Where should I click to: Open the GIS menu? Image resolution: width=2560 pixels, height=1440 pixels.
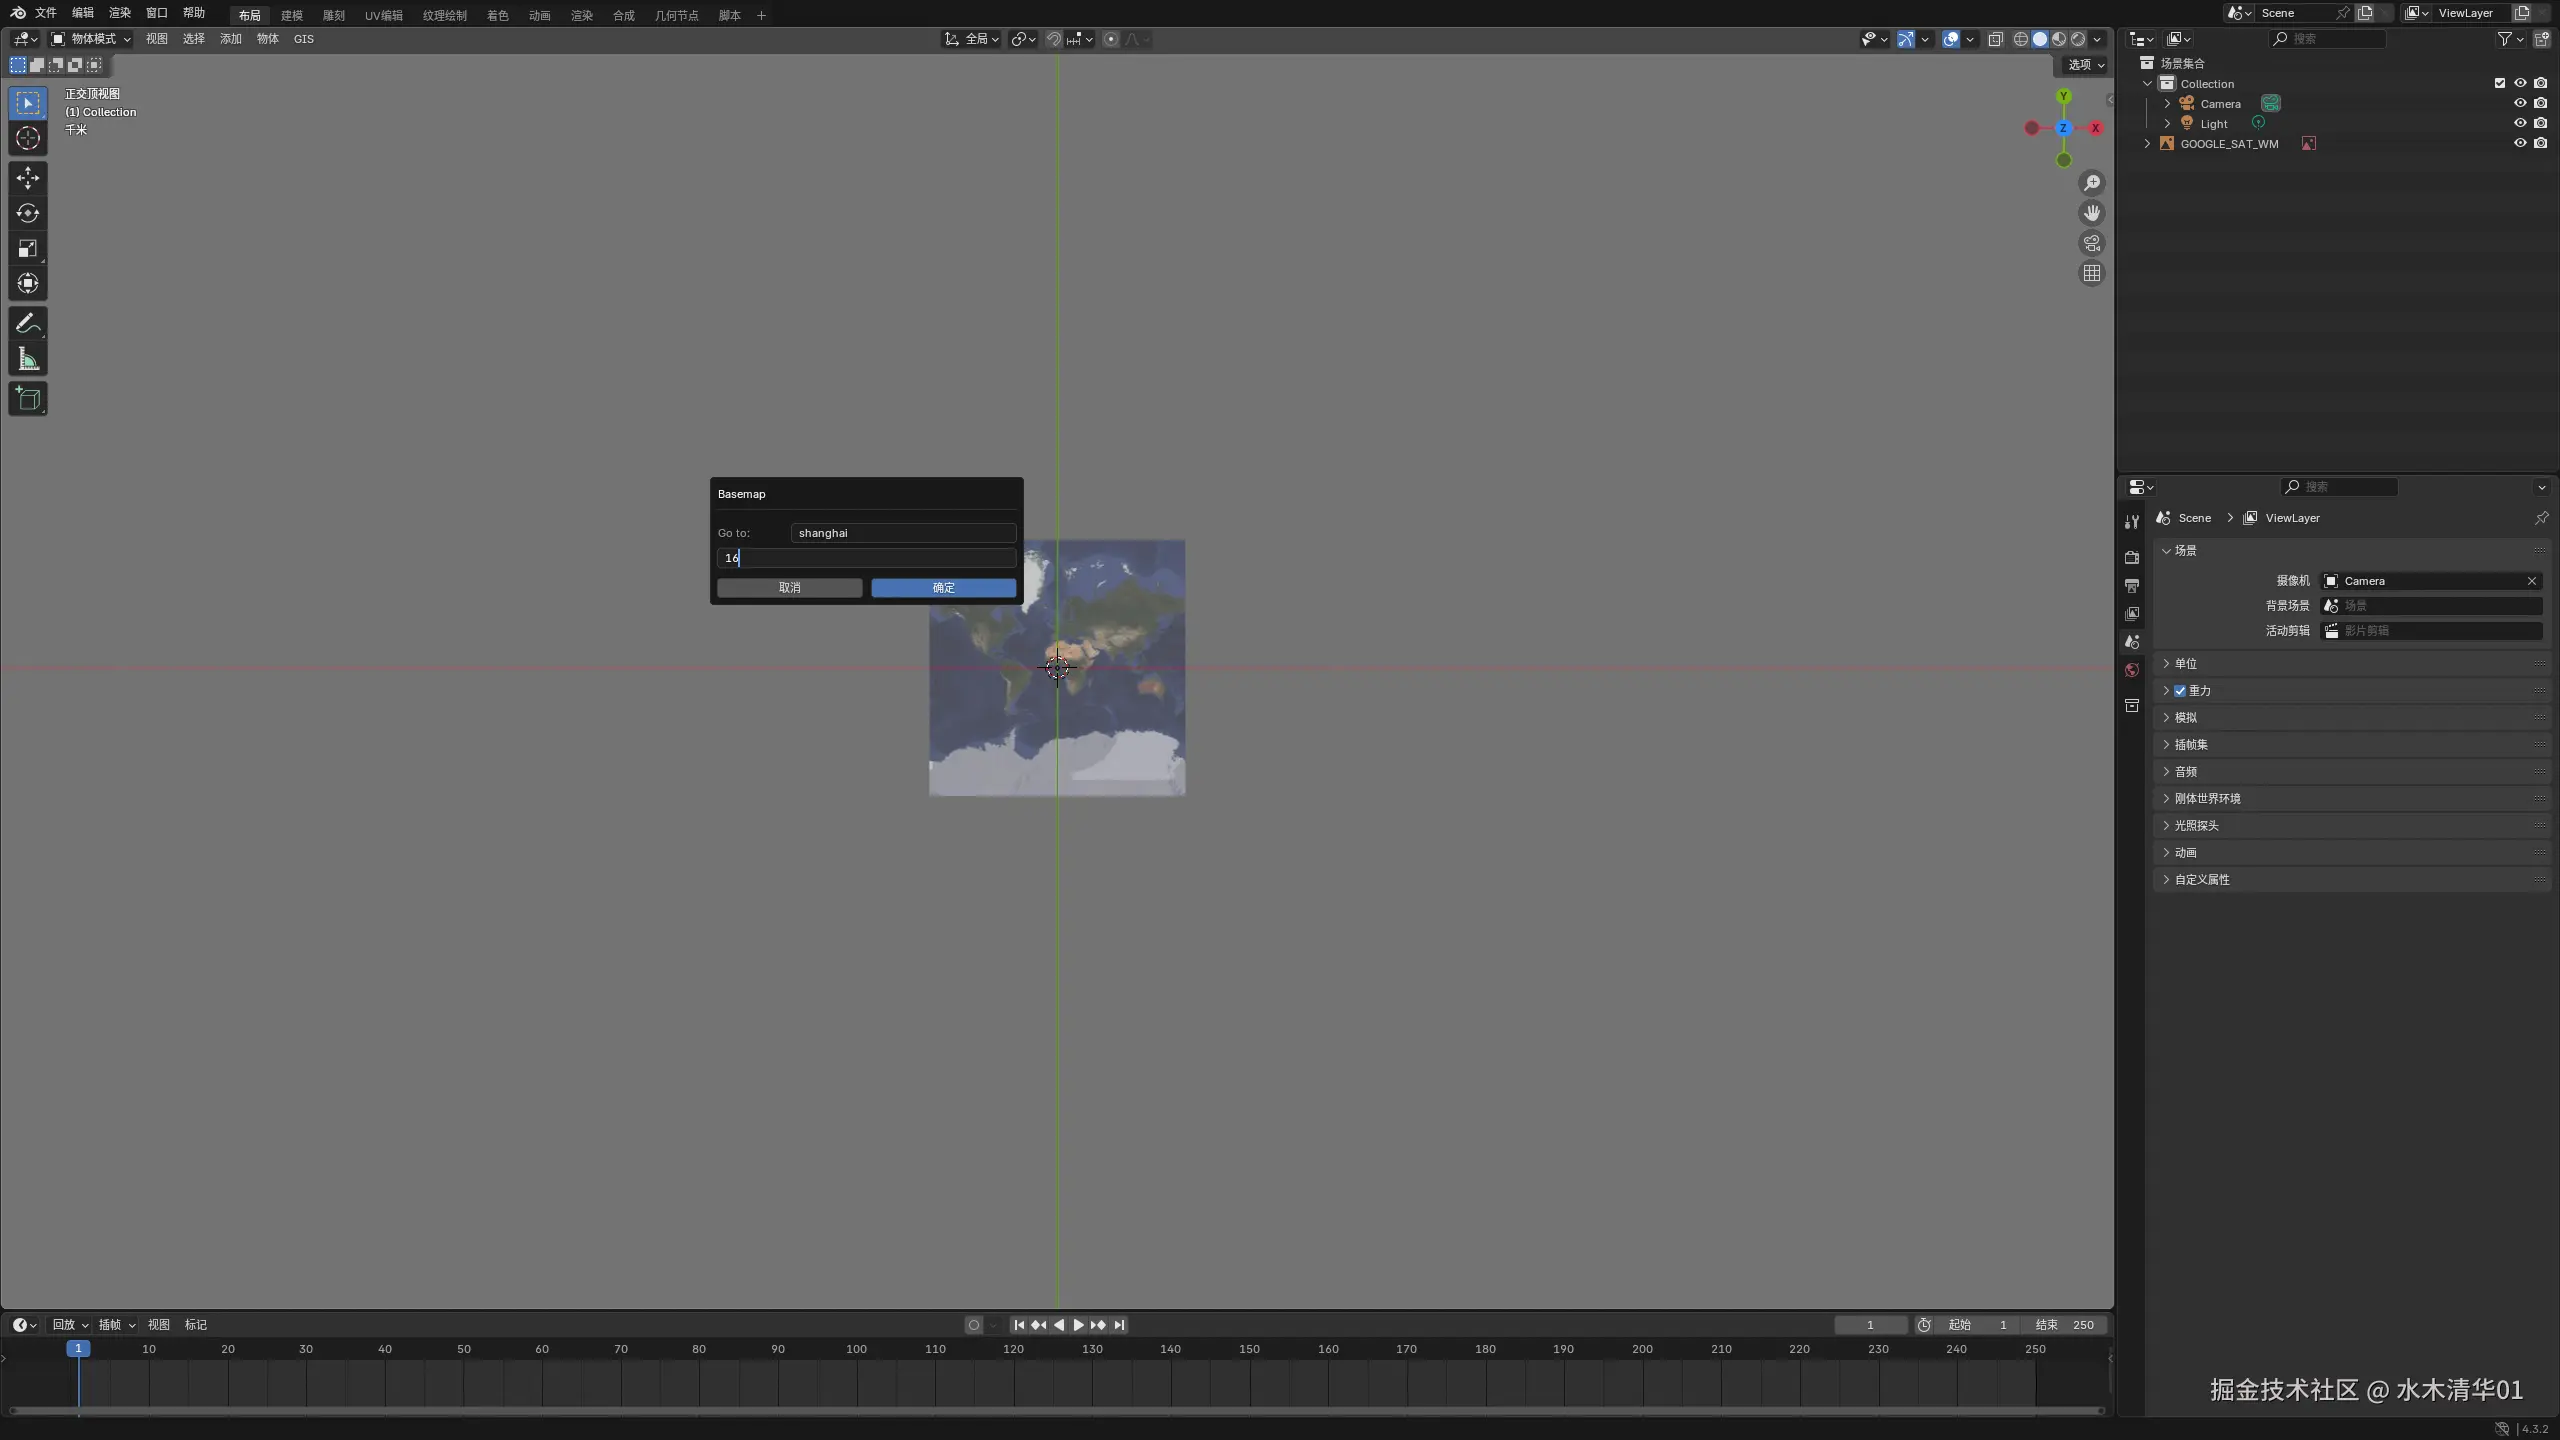coord(303,39)
